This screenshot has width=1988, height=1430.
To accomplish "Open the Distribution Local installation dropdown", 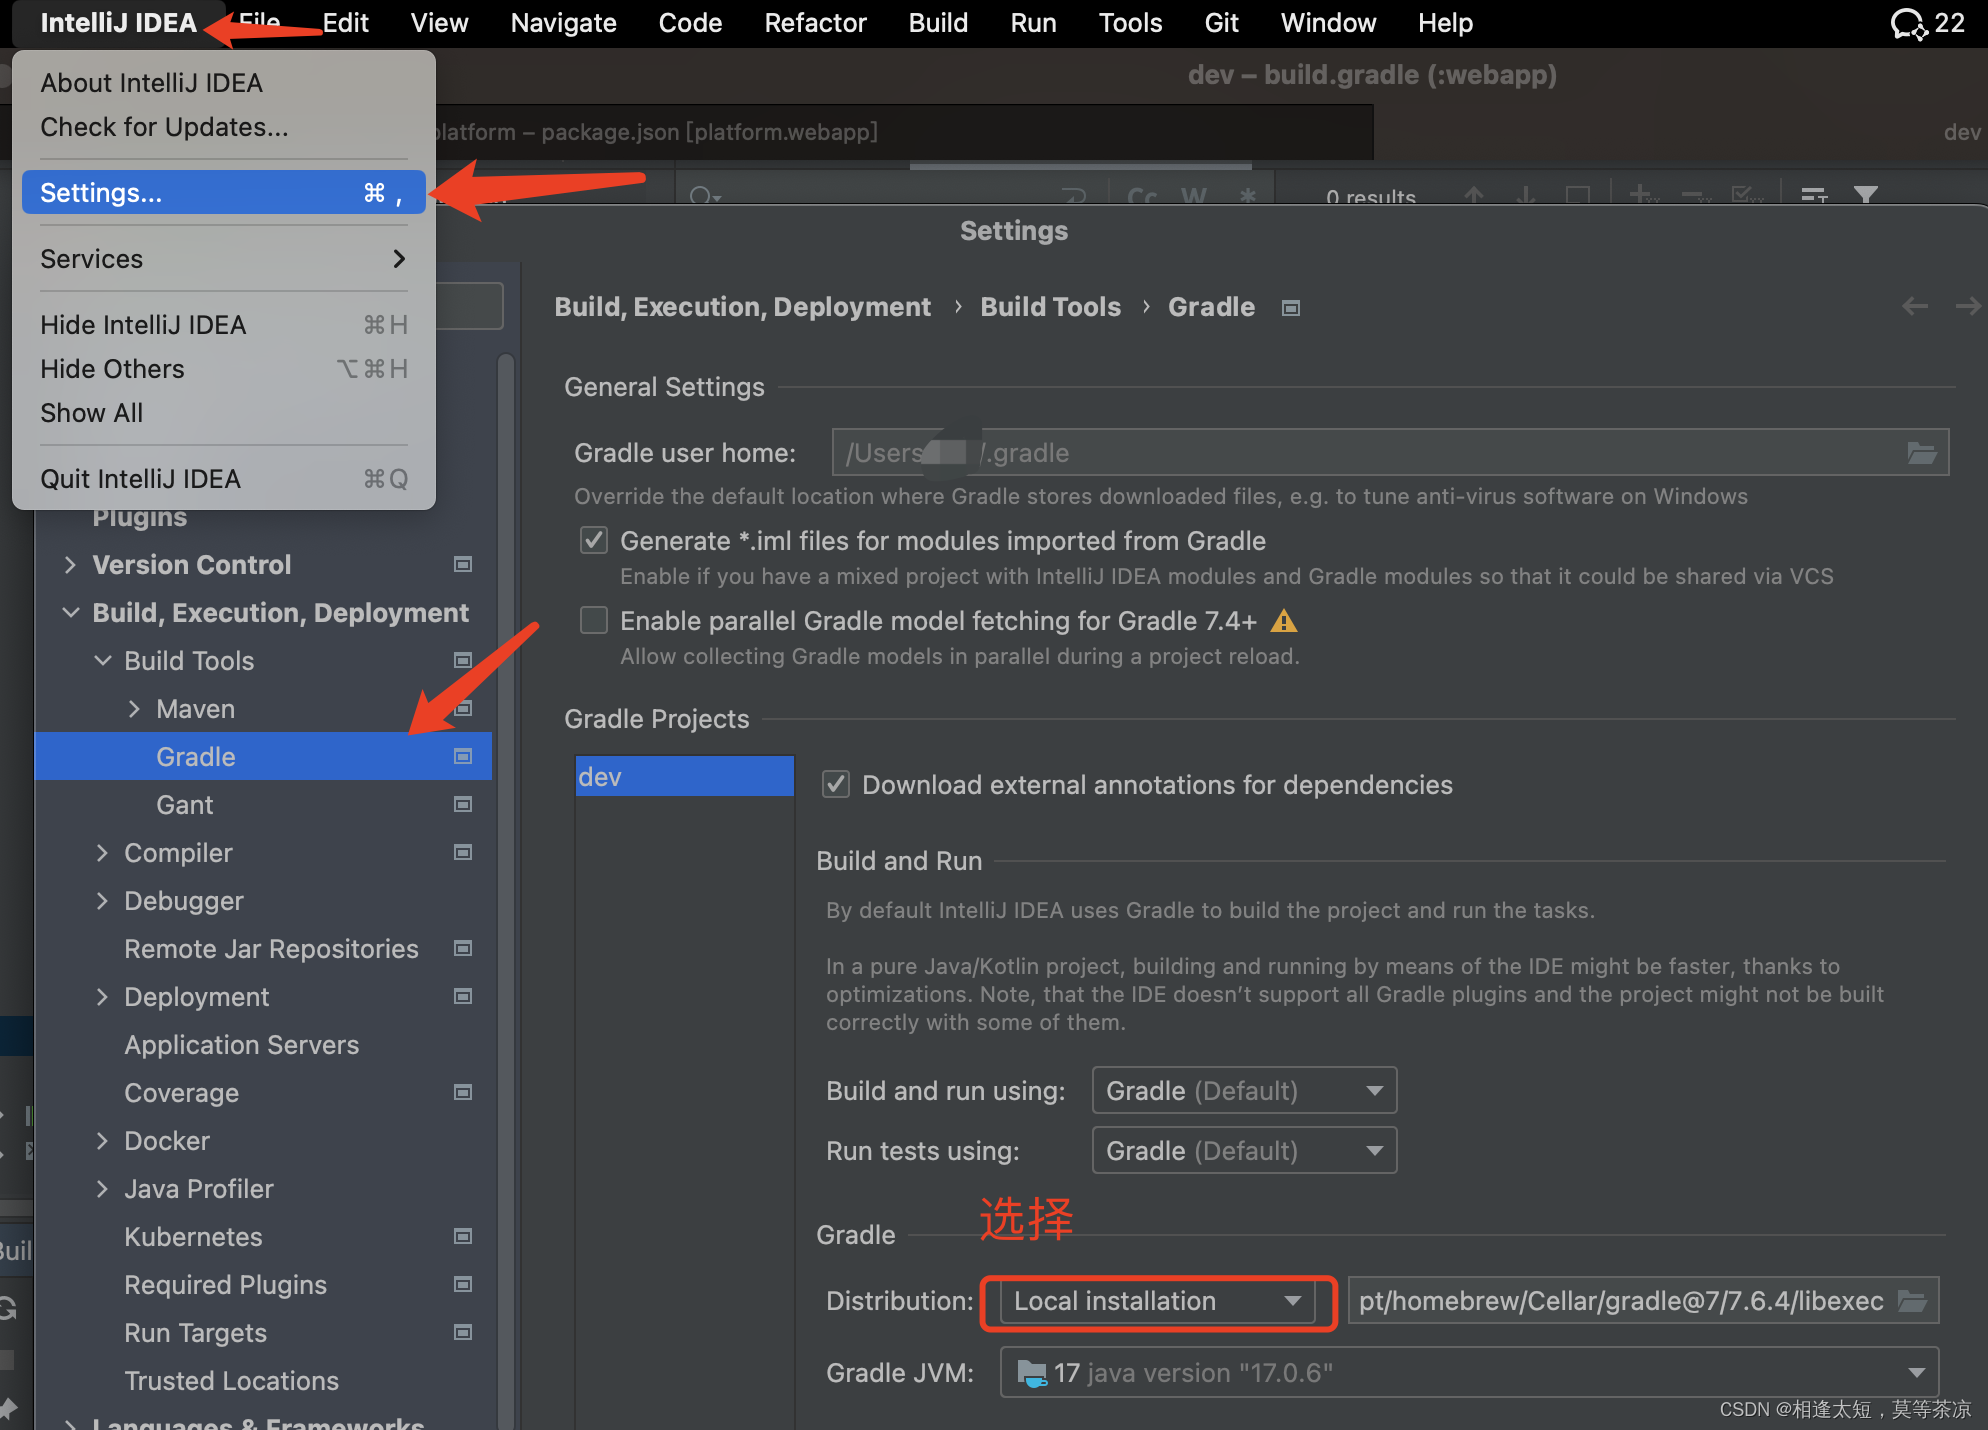I will click(1158, 1301).
